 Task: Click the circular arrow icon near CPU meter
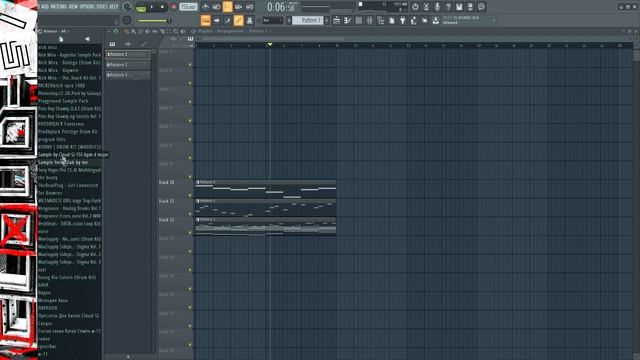415,7
